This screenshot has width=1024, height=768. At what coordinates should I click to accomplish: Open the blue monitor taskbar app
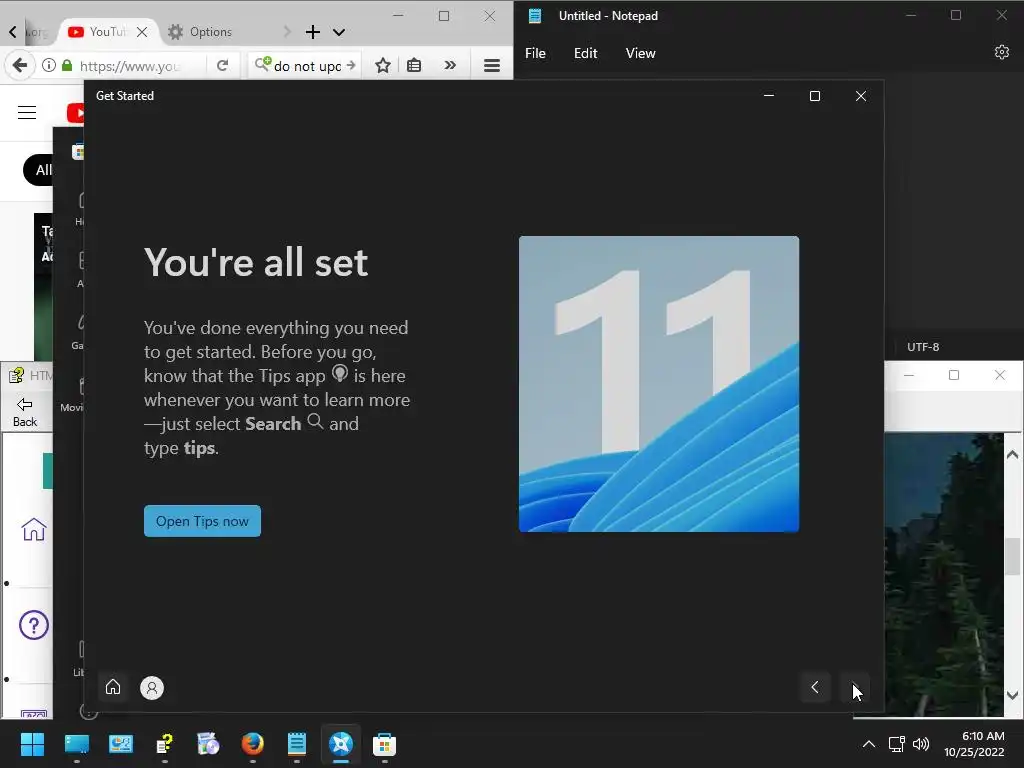[76, 744]
